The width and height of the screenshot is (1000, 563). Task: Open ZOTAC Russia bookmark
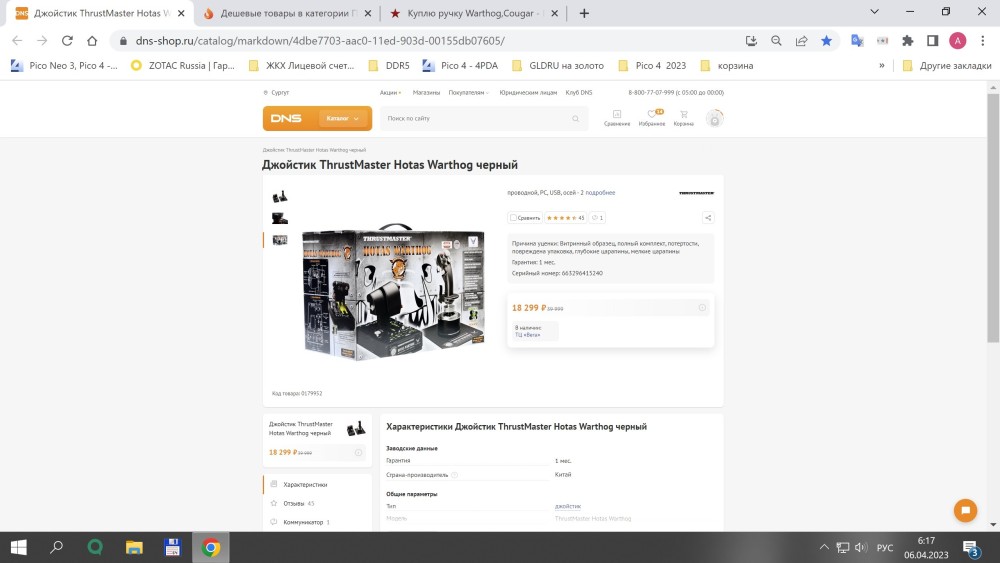click(182, 65)
